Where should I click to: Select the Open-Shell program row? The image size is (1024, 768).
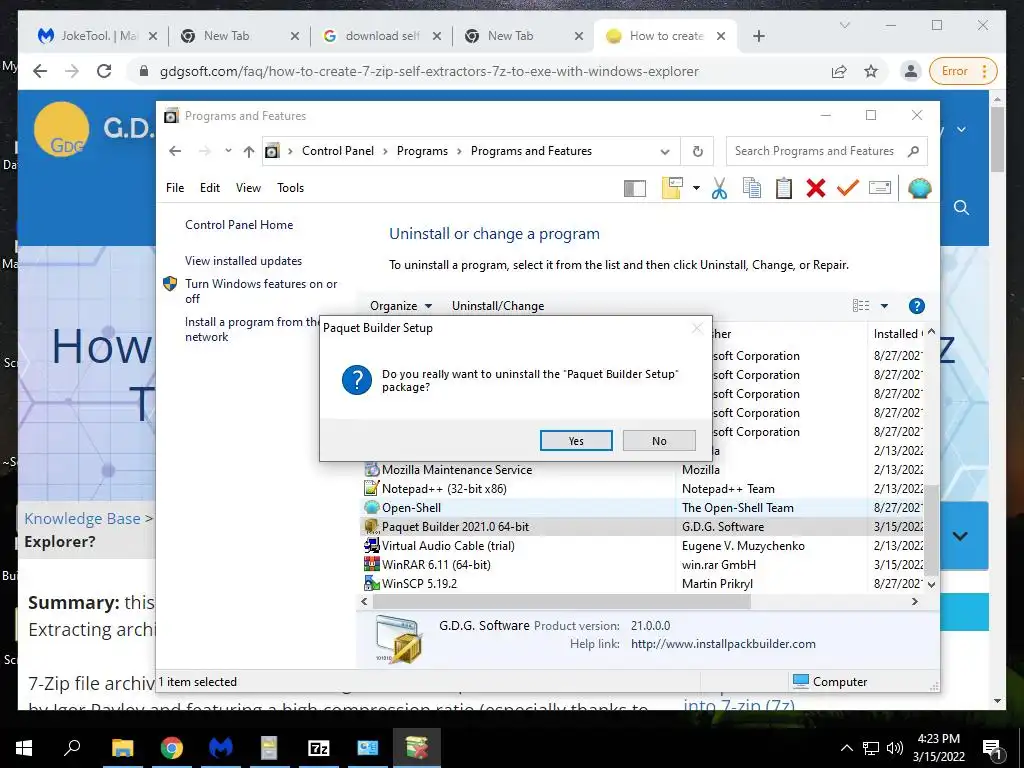pos(643,507)
